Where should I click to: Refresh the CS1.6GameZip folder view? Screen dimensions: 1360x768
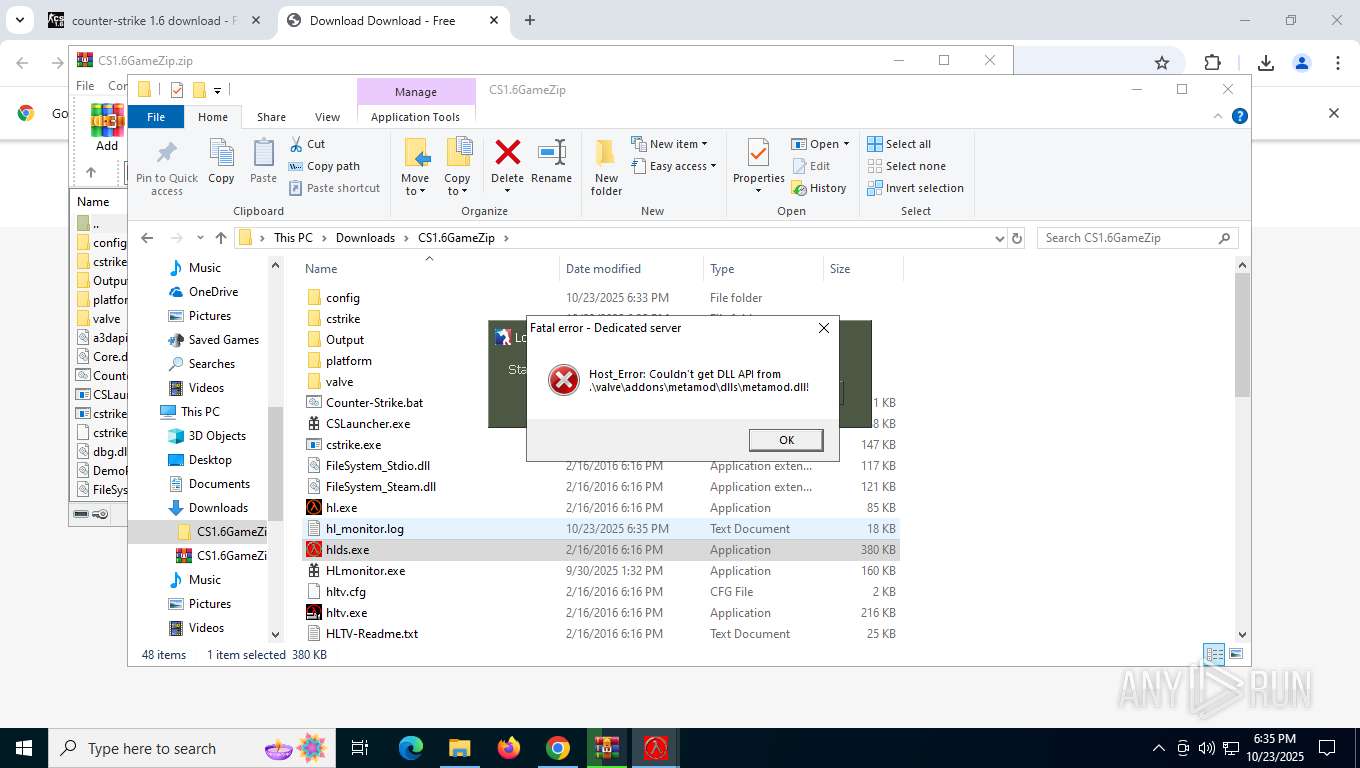1018,238
